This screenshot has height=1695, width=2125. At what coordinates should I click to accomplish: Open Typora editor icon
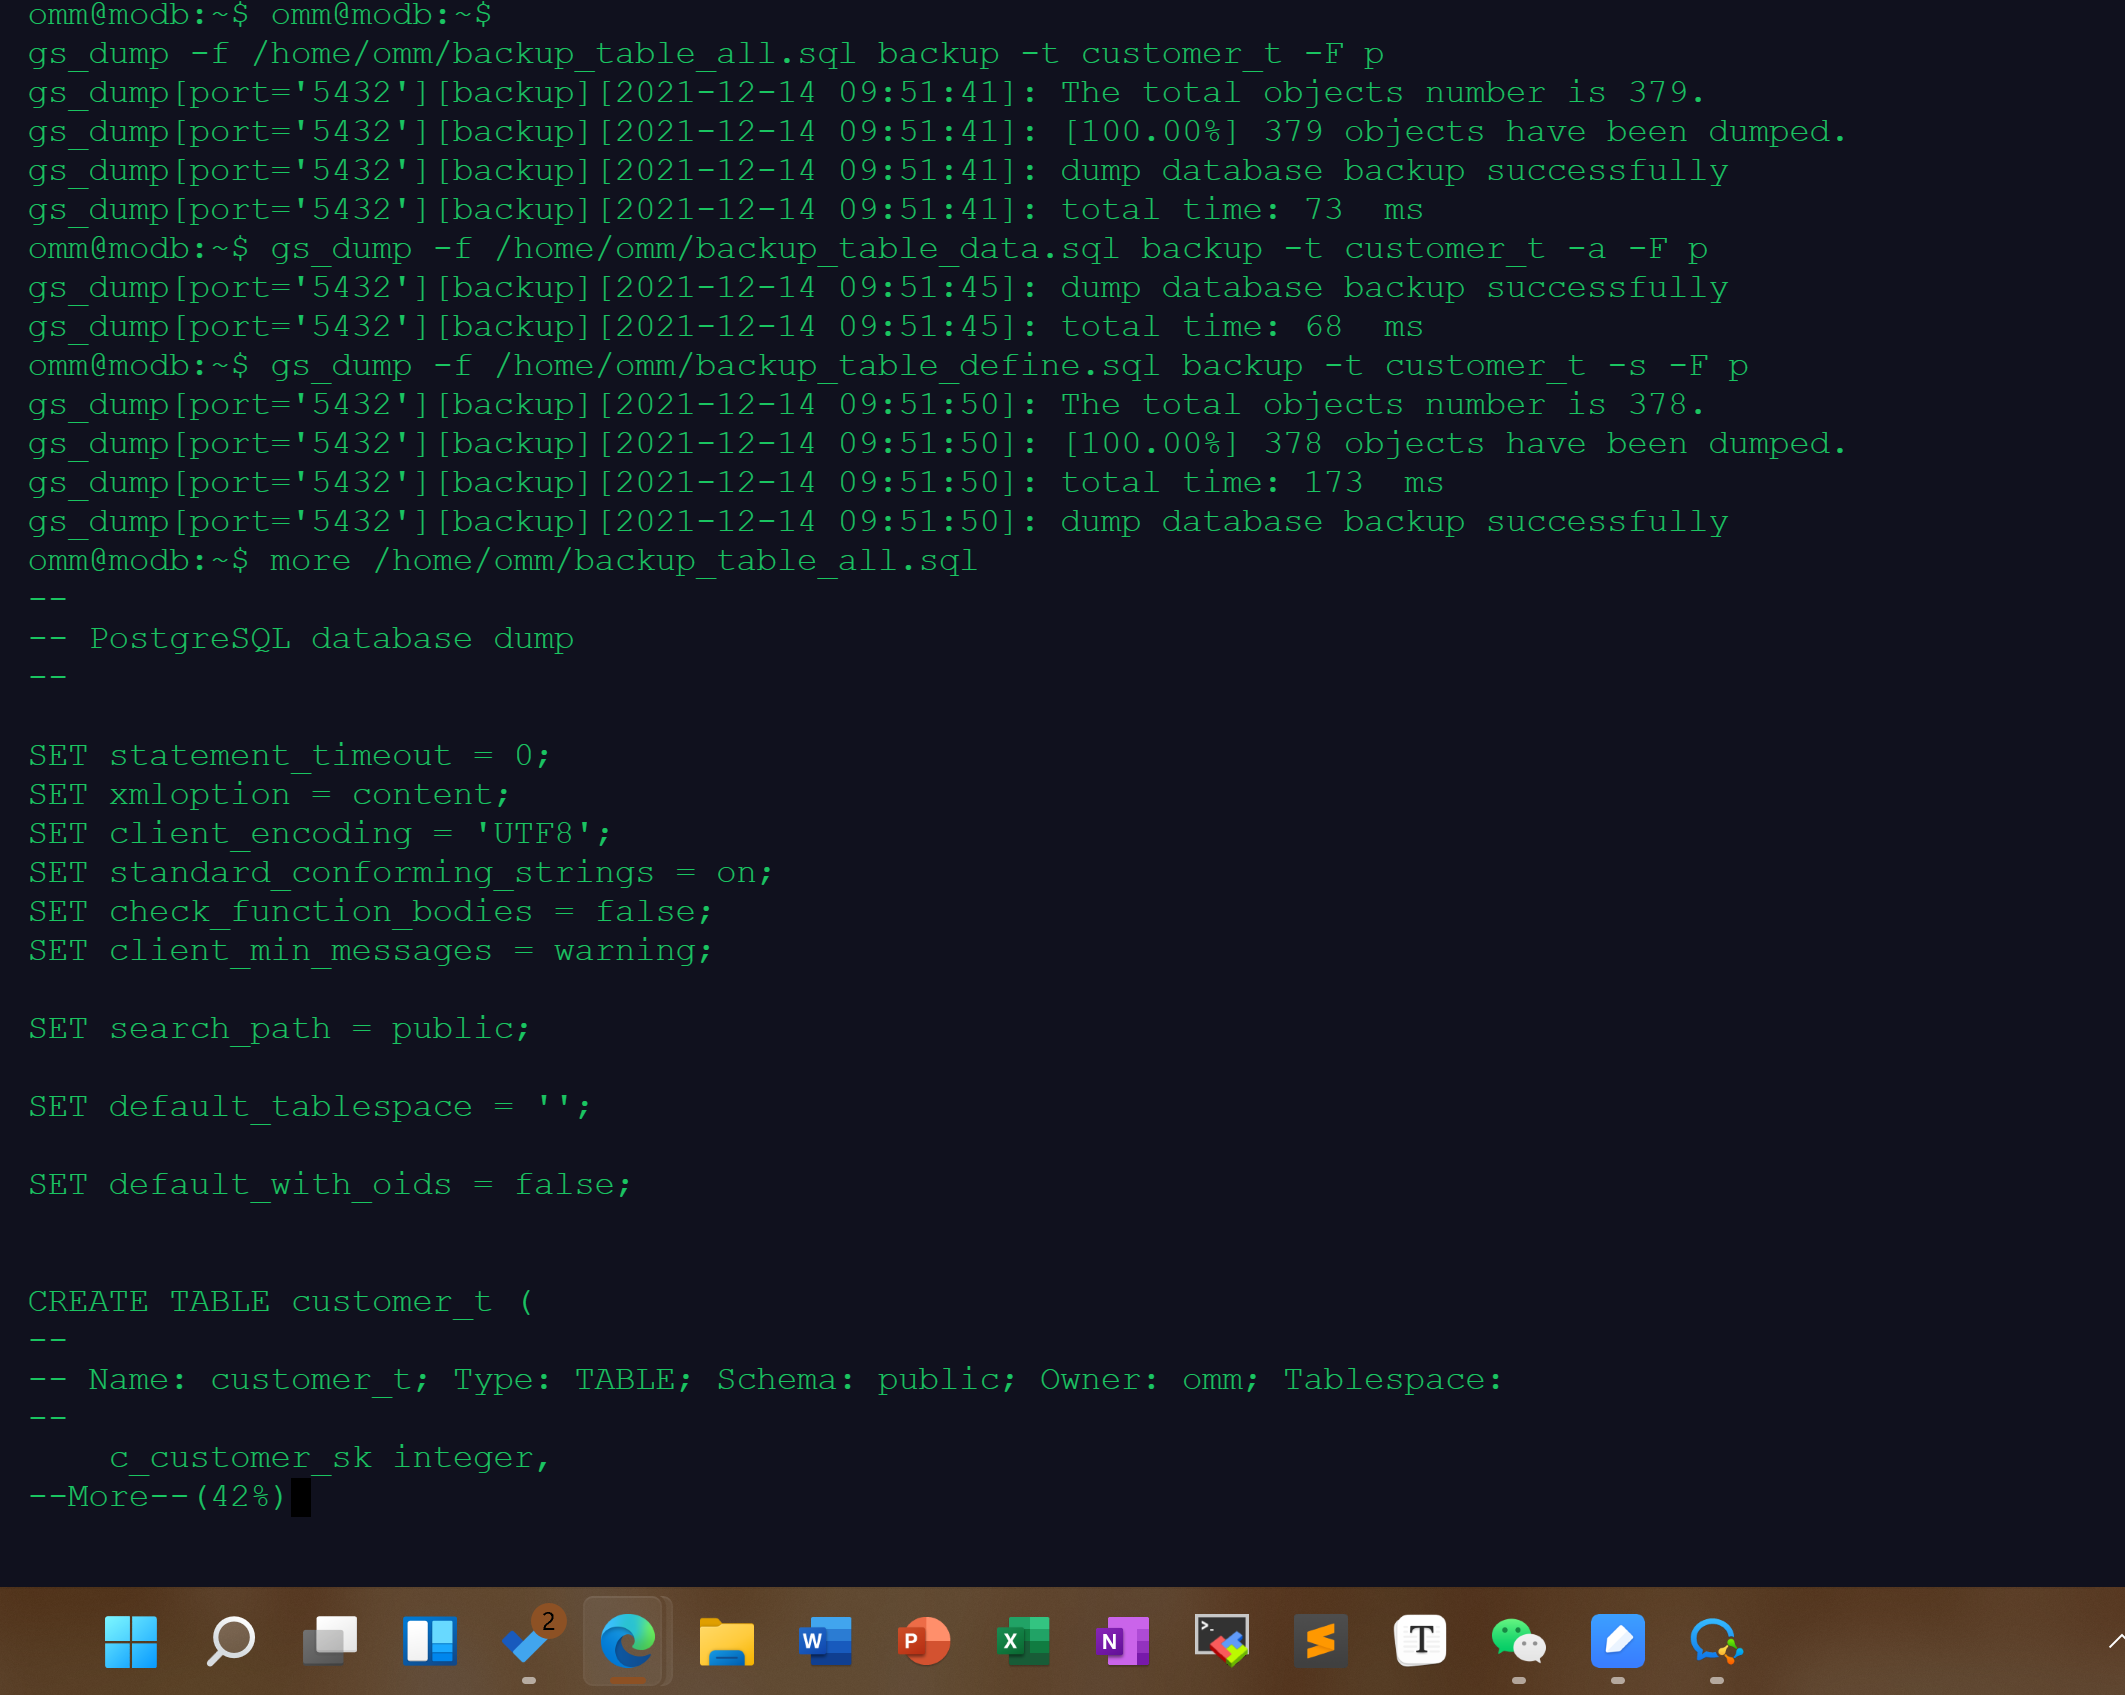tap(1420, 1642)
